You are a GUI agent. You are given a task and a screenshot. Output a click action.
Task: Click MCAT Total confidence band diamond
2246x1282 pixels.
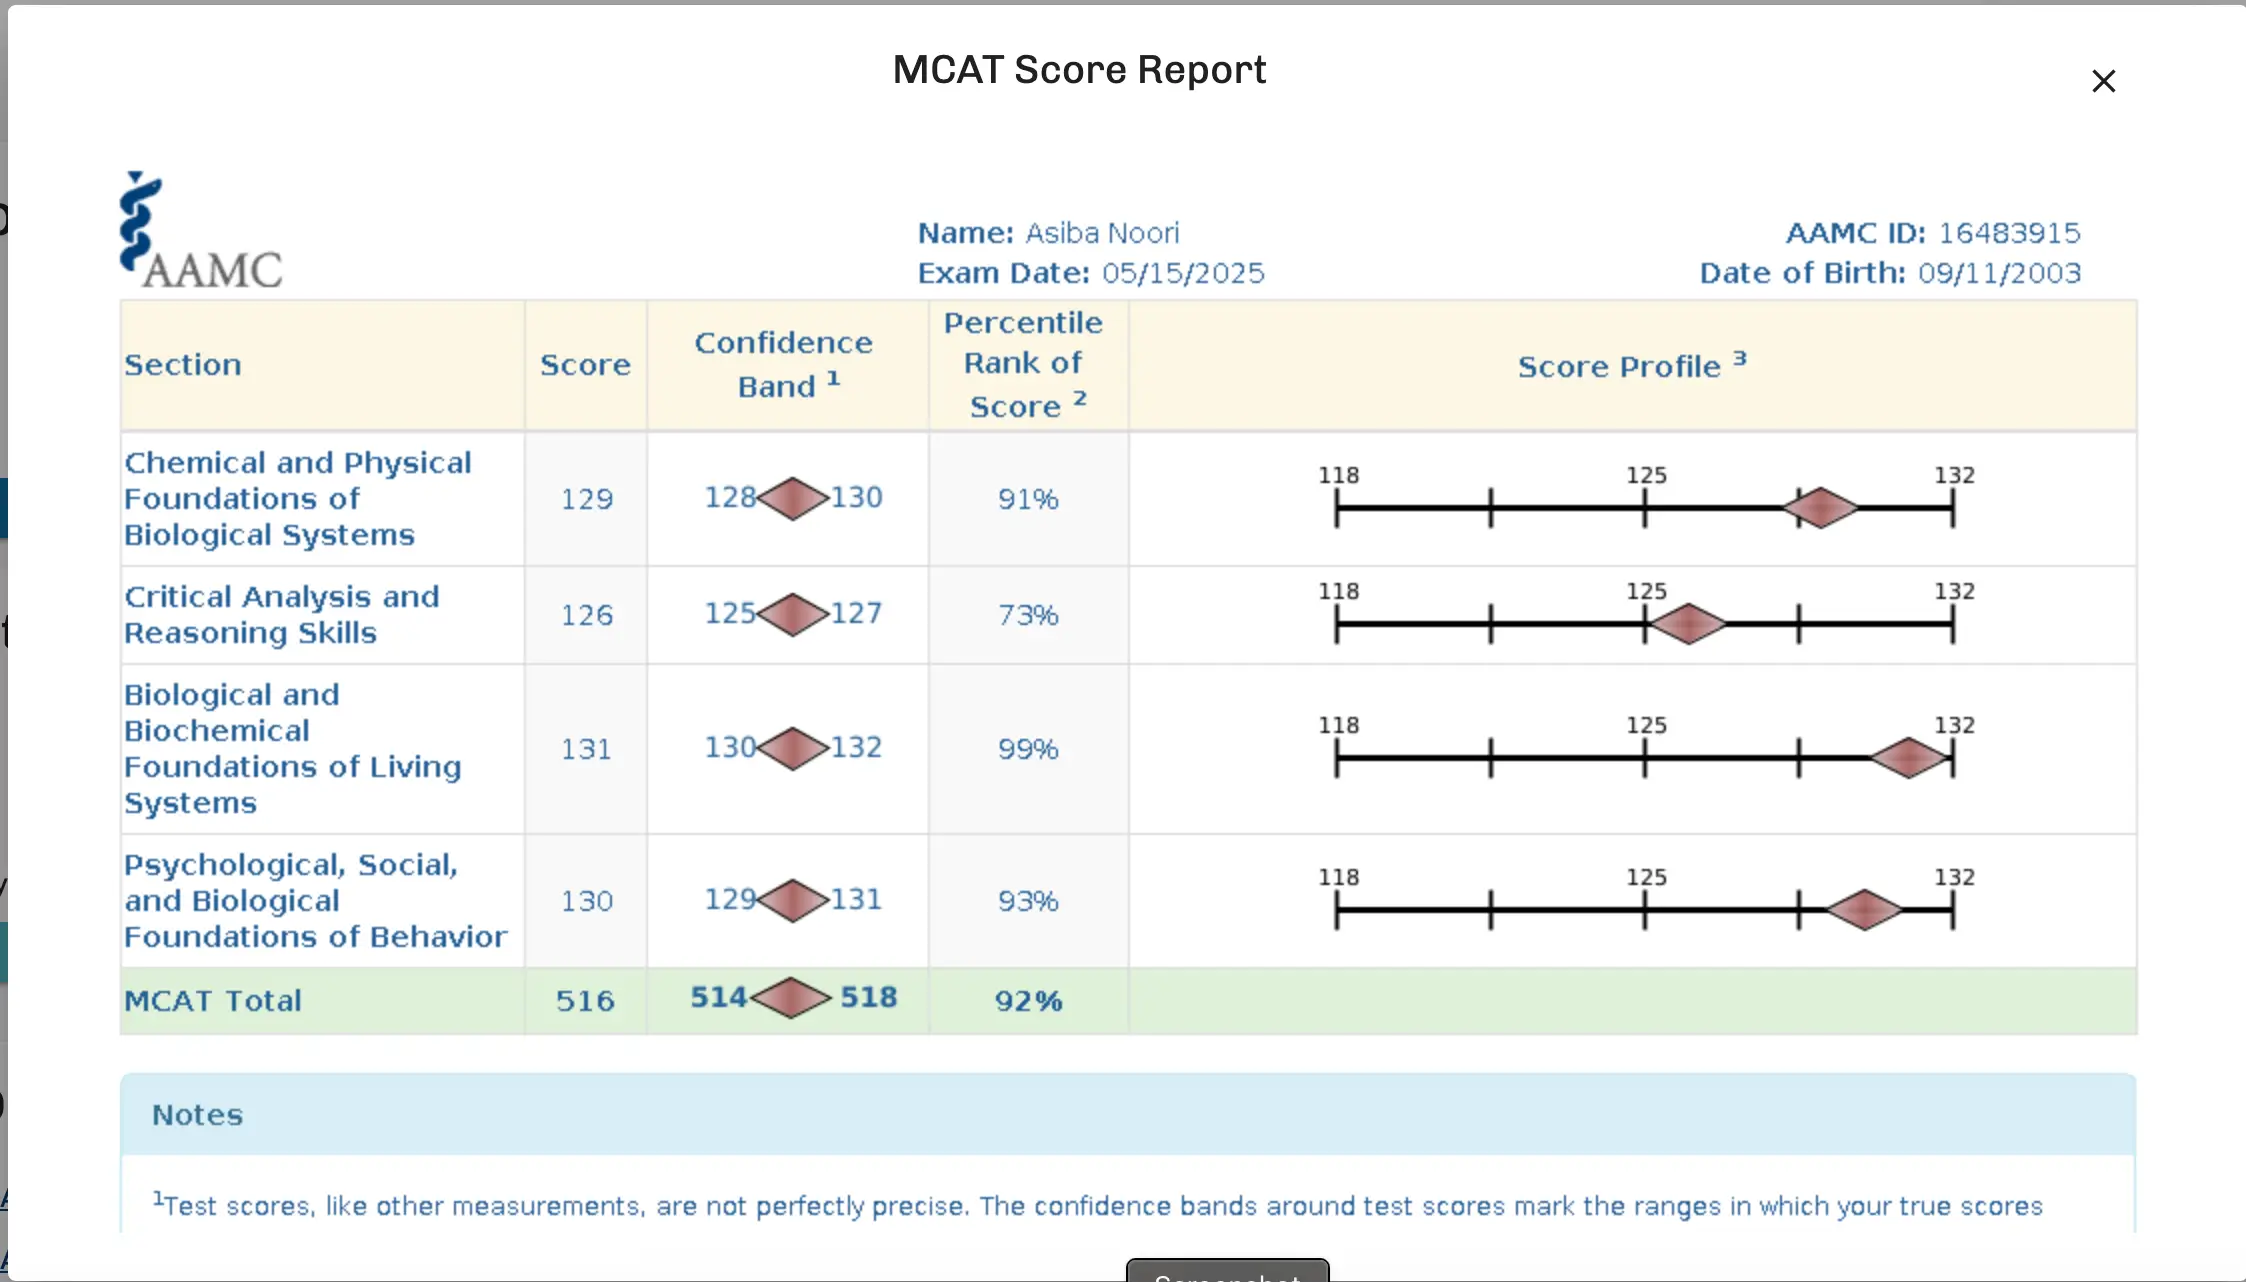[x=790, y=998]
